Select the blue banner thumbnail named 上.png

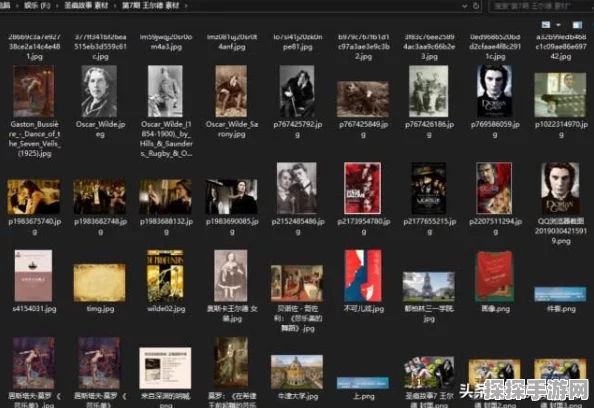tap(363, 383)
